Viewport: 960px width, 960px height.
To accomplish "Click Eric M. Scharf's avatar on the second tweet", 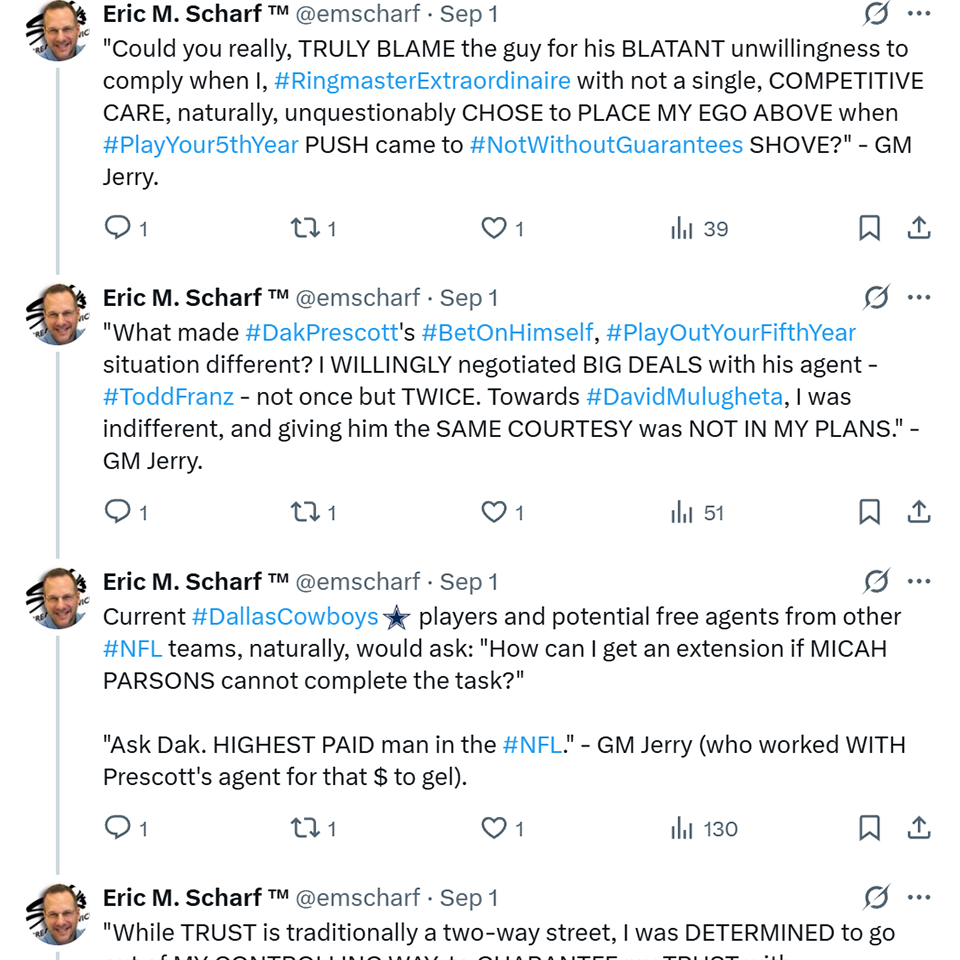I will pos(58,314).
